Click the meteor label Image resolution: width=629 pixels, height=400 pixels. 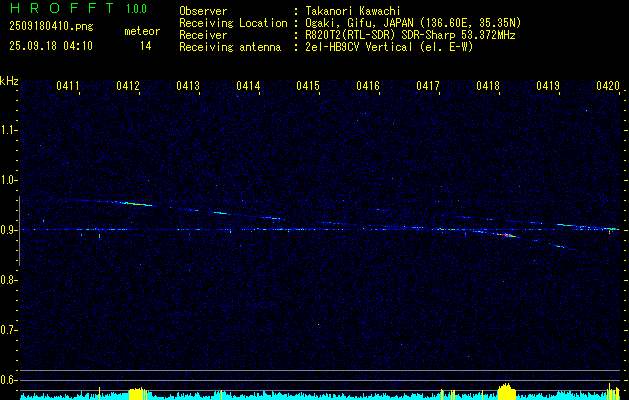click(x=142, y=31)
